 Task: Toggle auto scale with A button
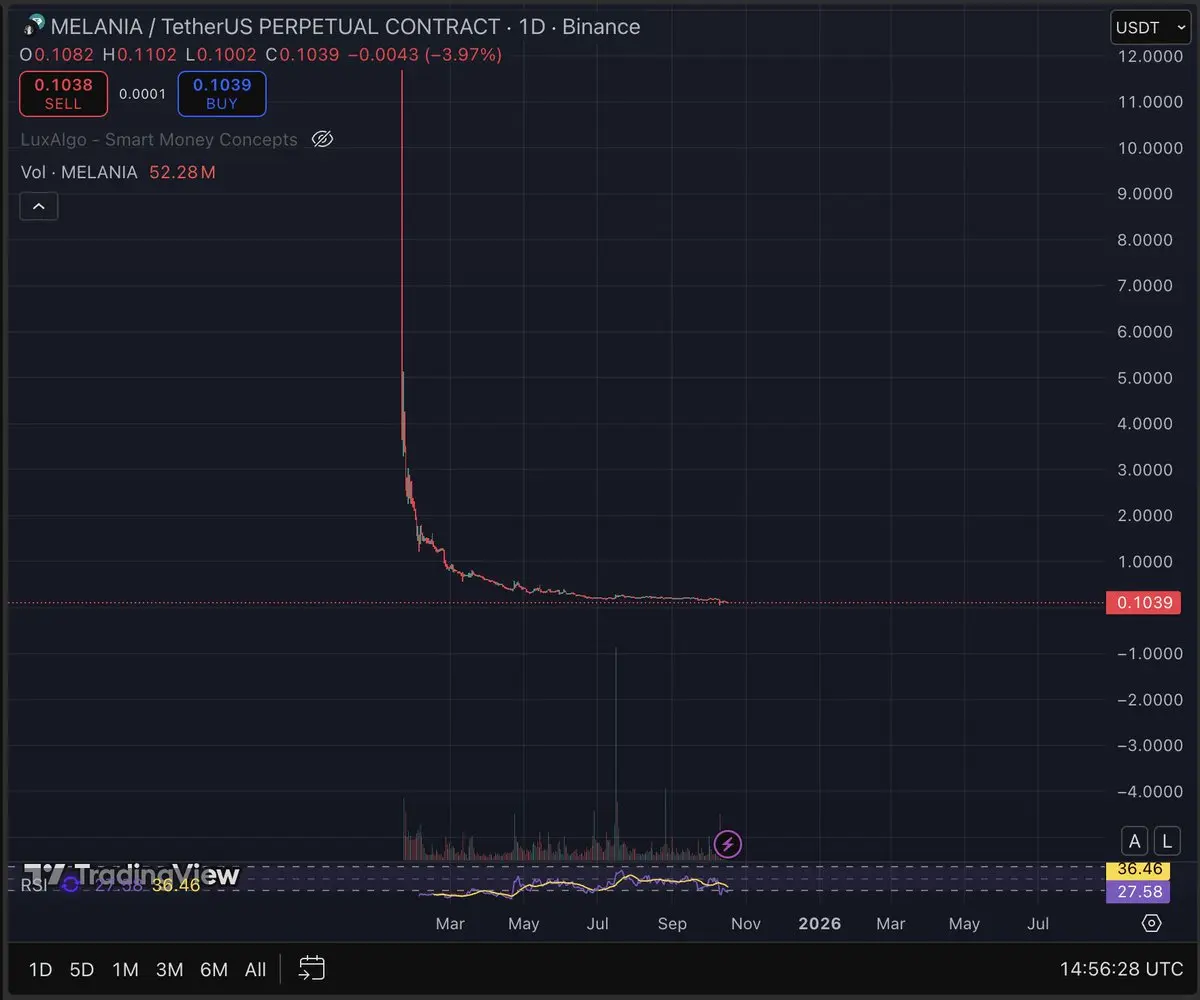click(1134, 841)
